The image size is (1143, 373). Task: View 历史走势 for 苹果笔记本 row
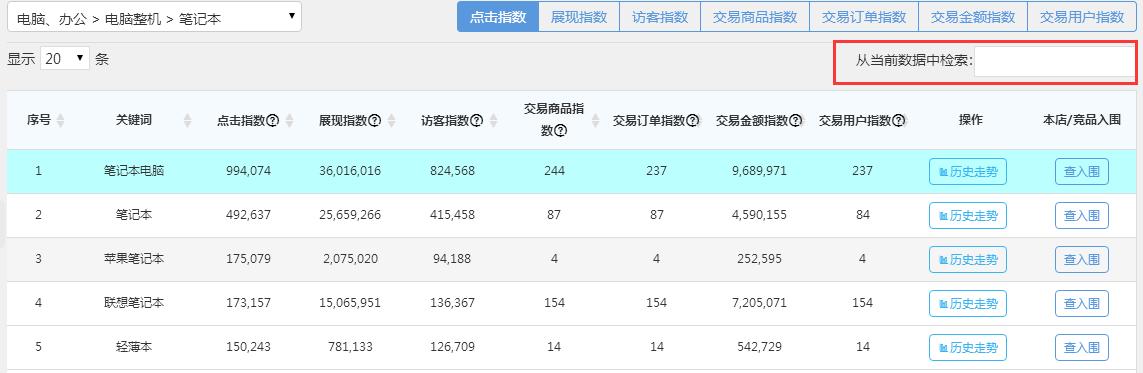click(x=968, y=259)
